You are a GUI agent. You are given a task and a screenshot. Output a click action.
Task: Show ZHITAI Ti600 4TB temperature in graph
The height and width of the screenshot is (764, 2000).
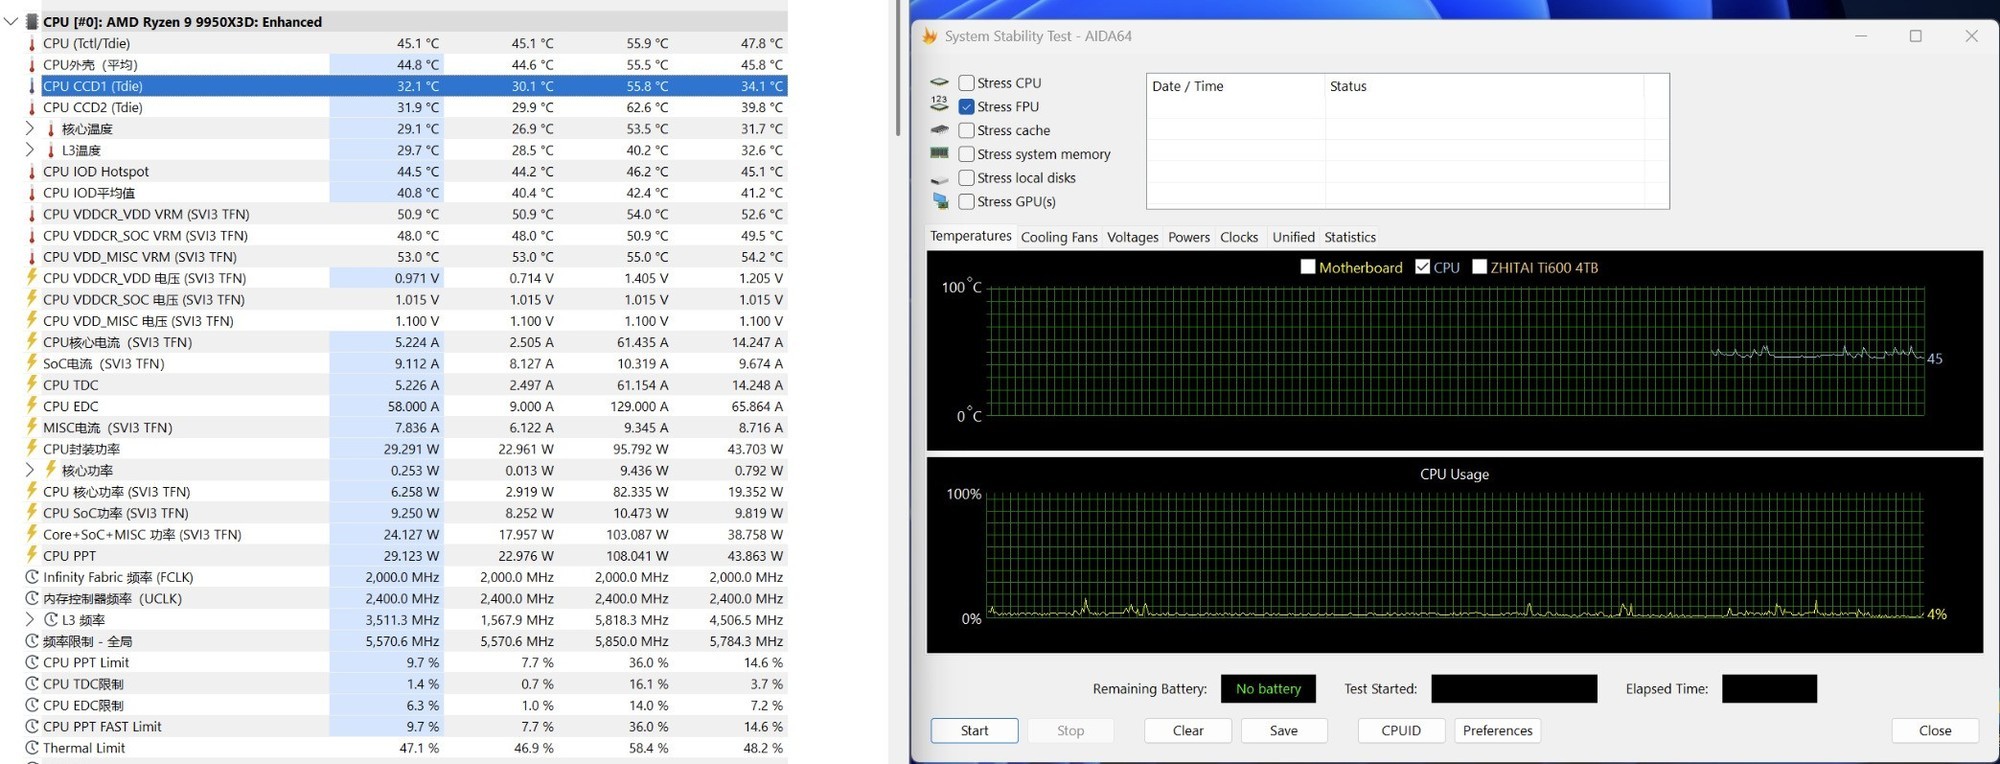(1479, 267)
